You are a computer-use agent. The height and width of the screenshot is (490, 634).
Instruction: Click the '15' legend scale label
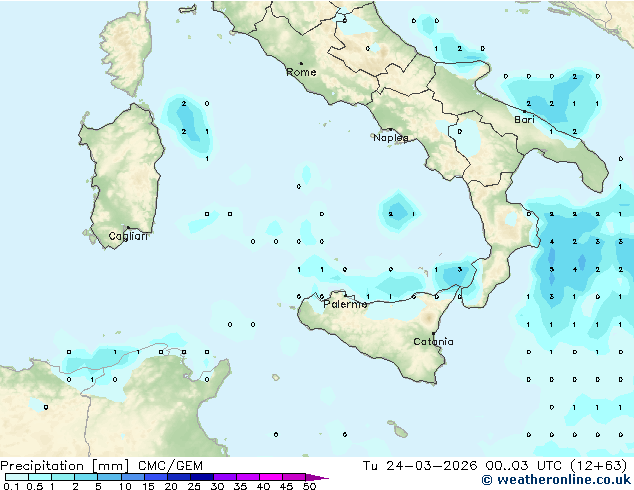click(x=148, y=486)
